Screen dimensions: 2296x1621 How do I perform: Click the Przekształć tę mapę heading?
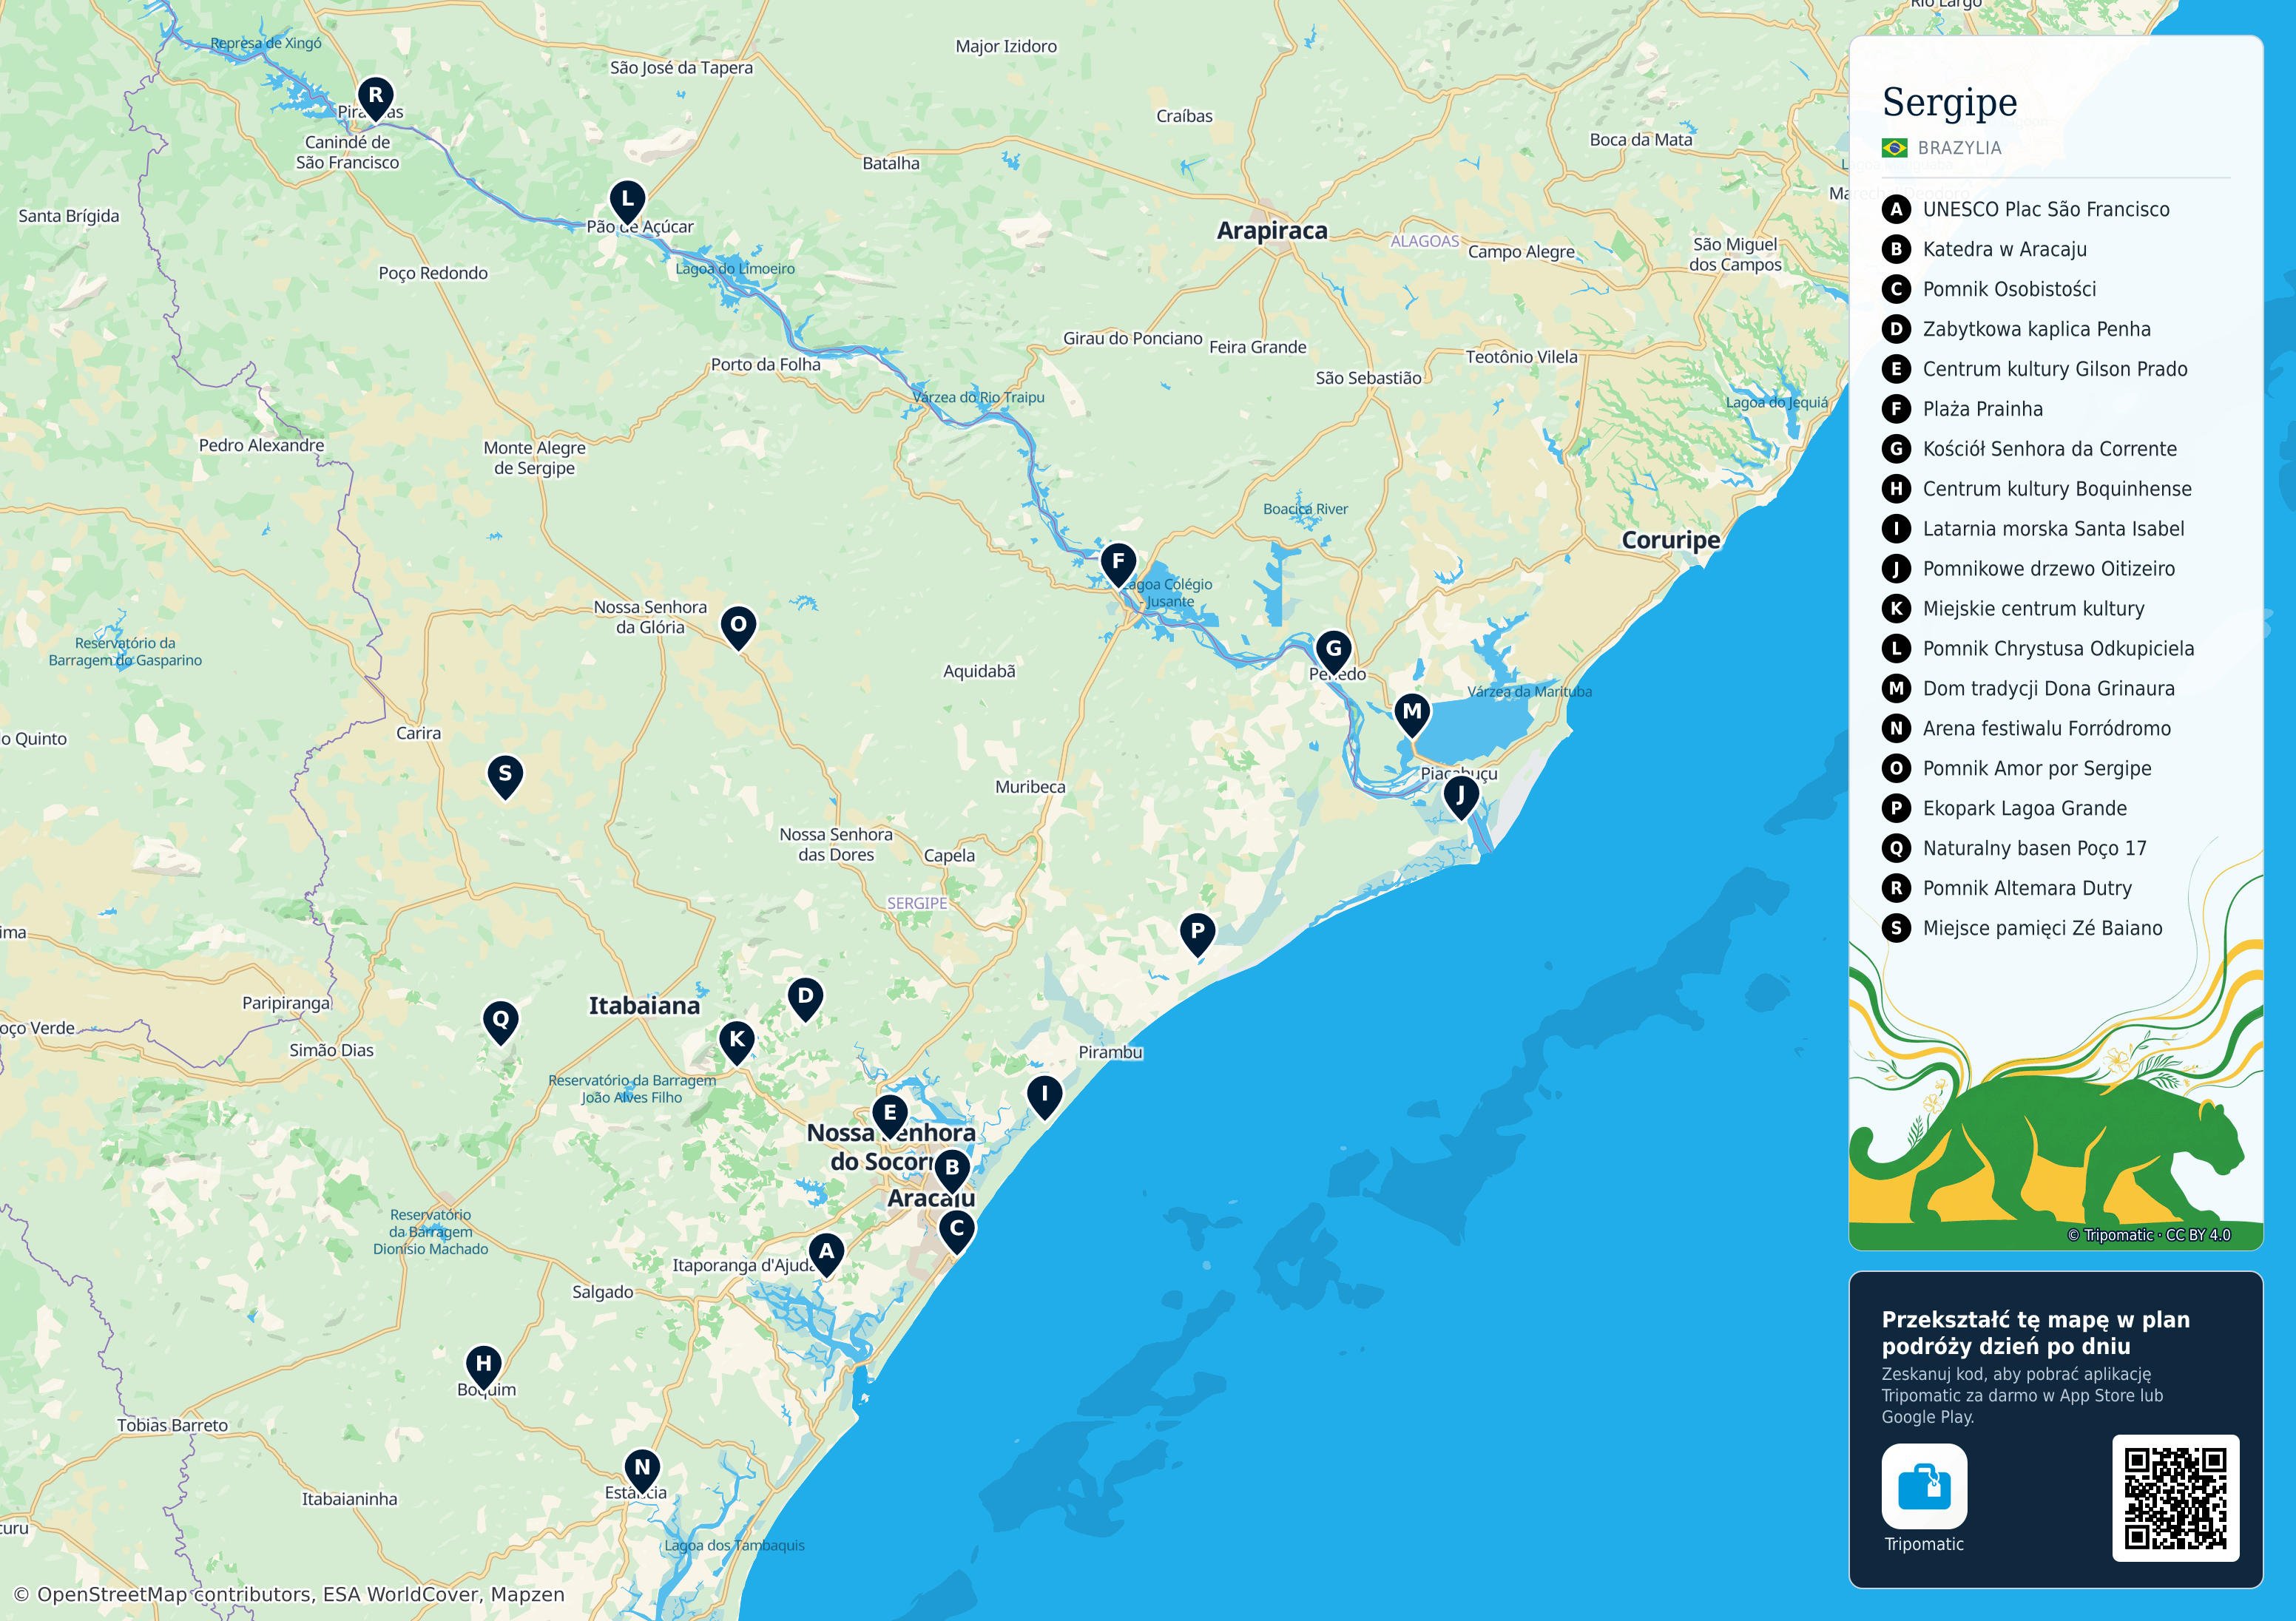(x=2036, y=1332)
